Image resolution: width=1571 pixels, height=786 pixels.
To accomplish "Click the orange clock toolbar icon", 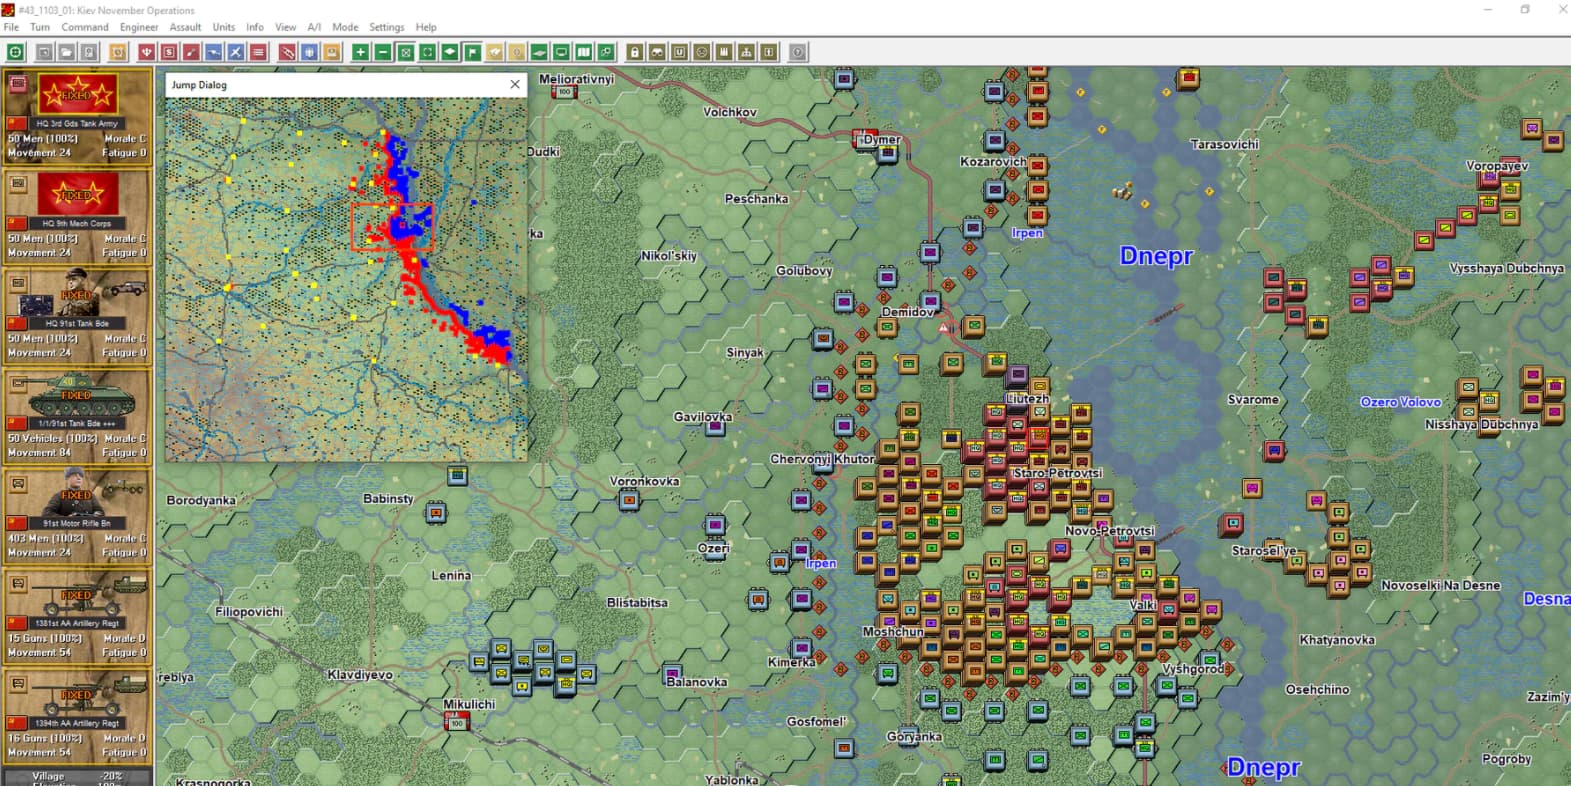I will click(x=118, y=52).
